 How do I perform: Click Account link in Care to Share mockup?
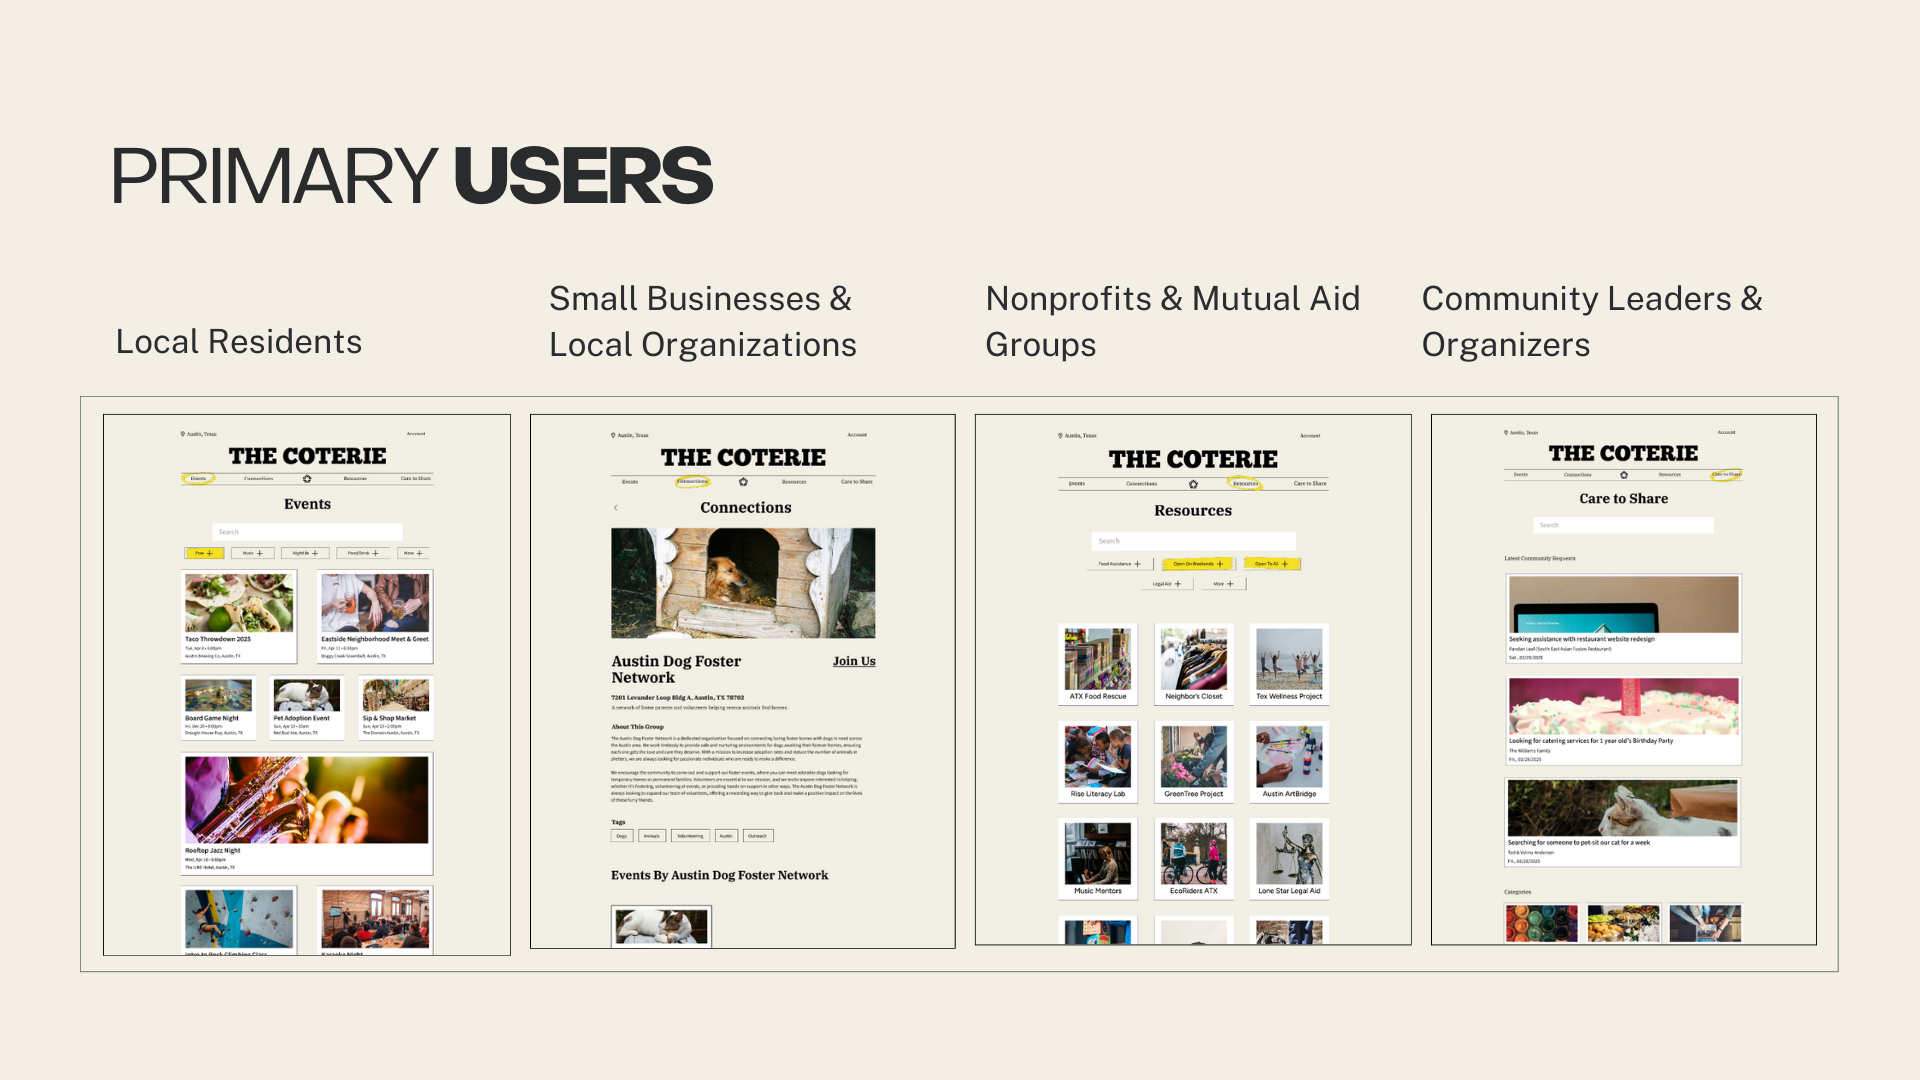[1726, 433]
